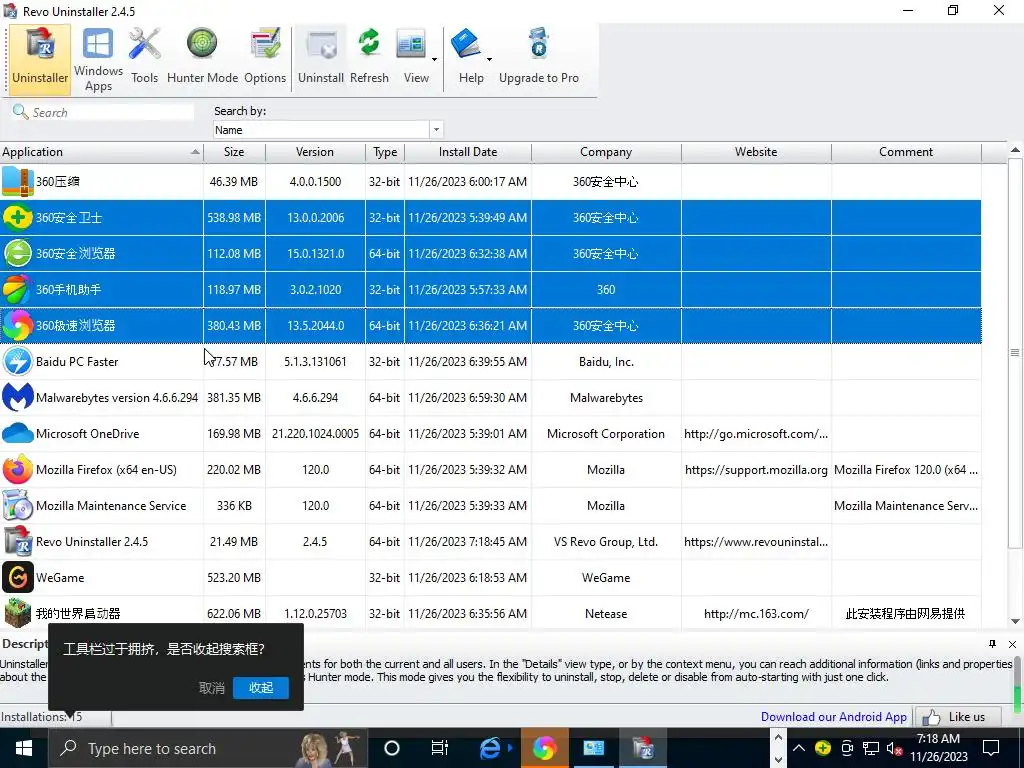Click the Cortana circle on the taskbar
The height and width of the screenshot is (768, 1024).
391,748
